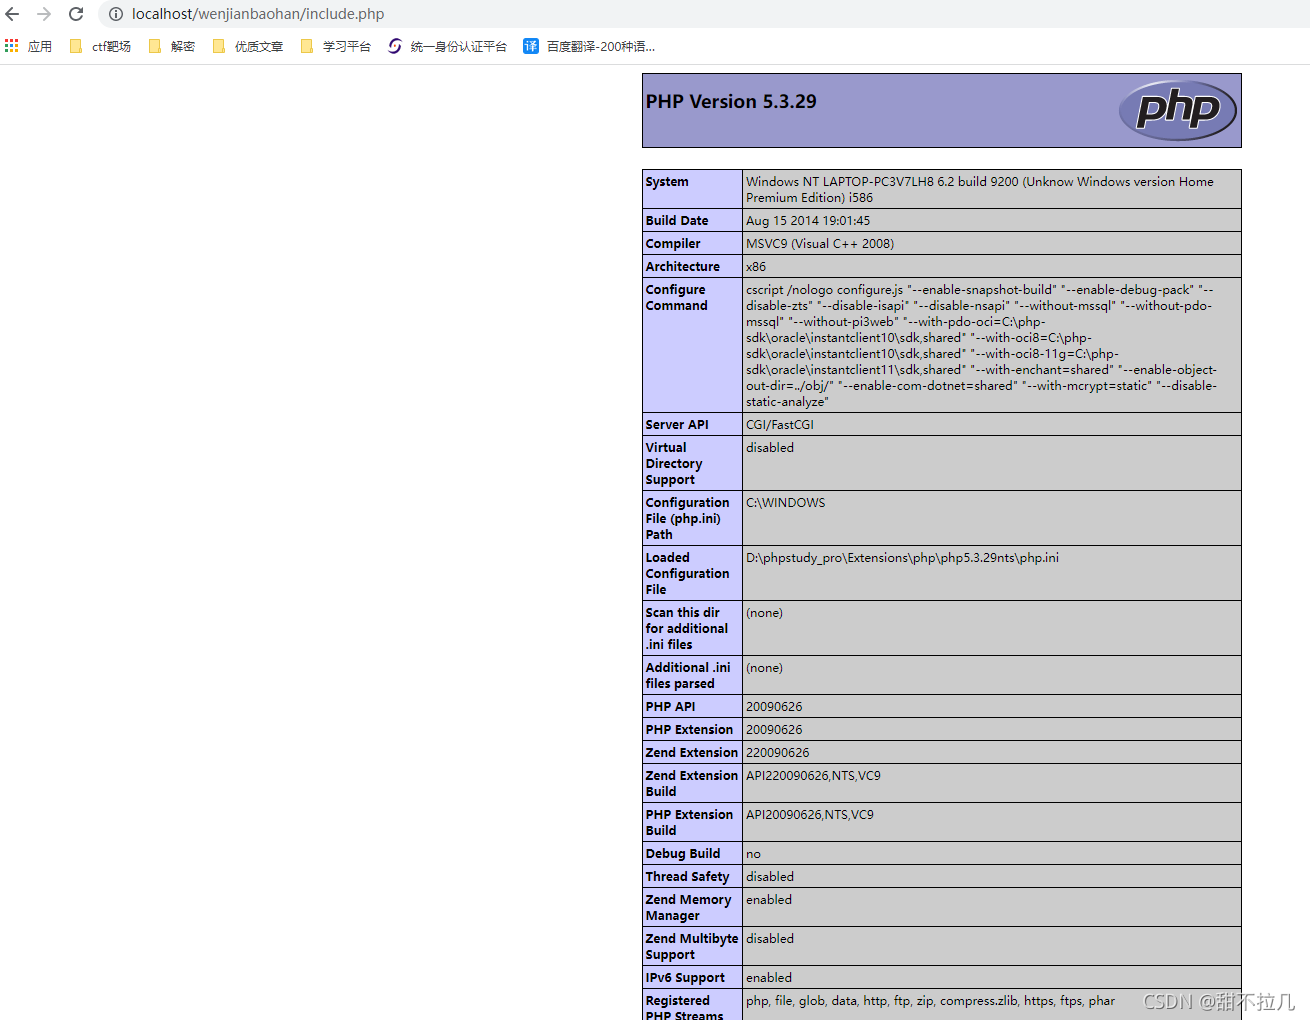Click the 'Aug 15 2014 19:01:45' value
Viewport: 1310px width, 1020px height.
pyautogui.click(x=808, y=220)
